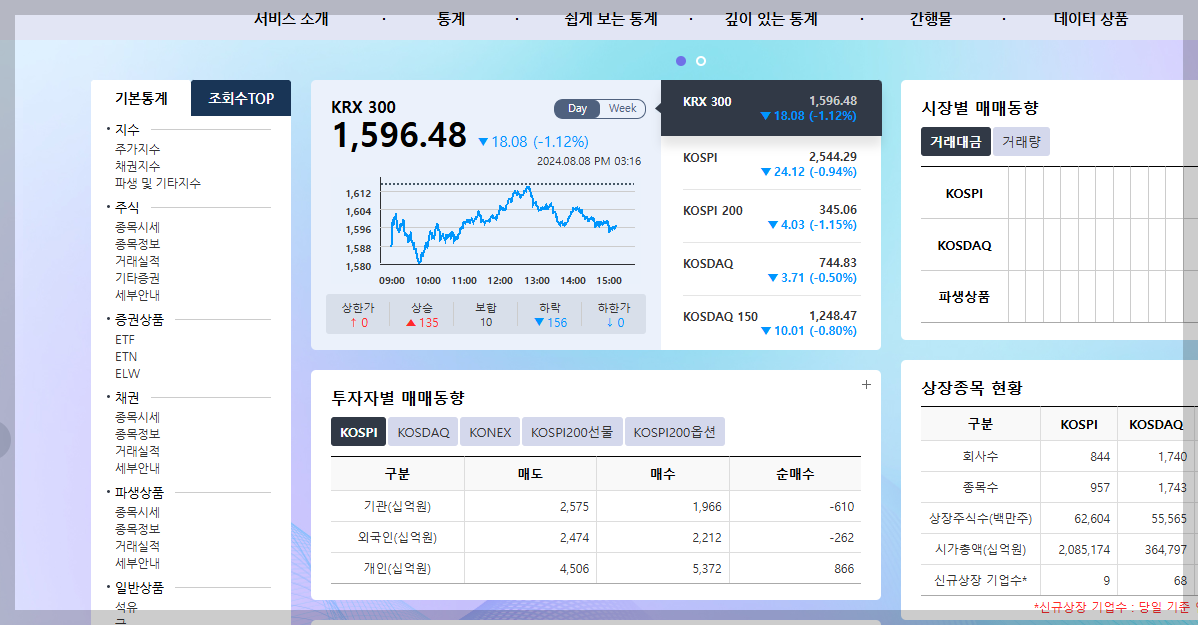The image size is (1198, 625).
Task: Select the KRX 300 index row
Action: [x=771, y=108]
